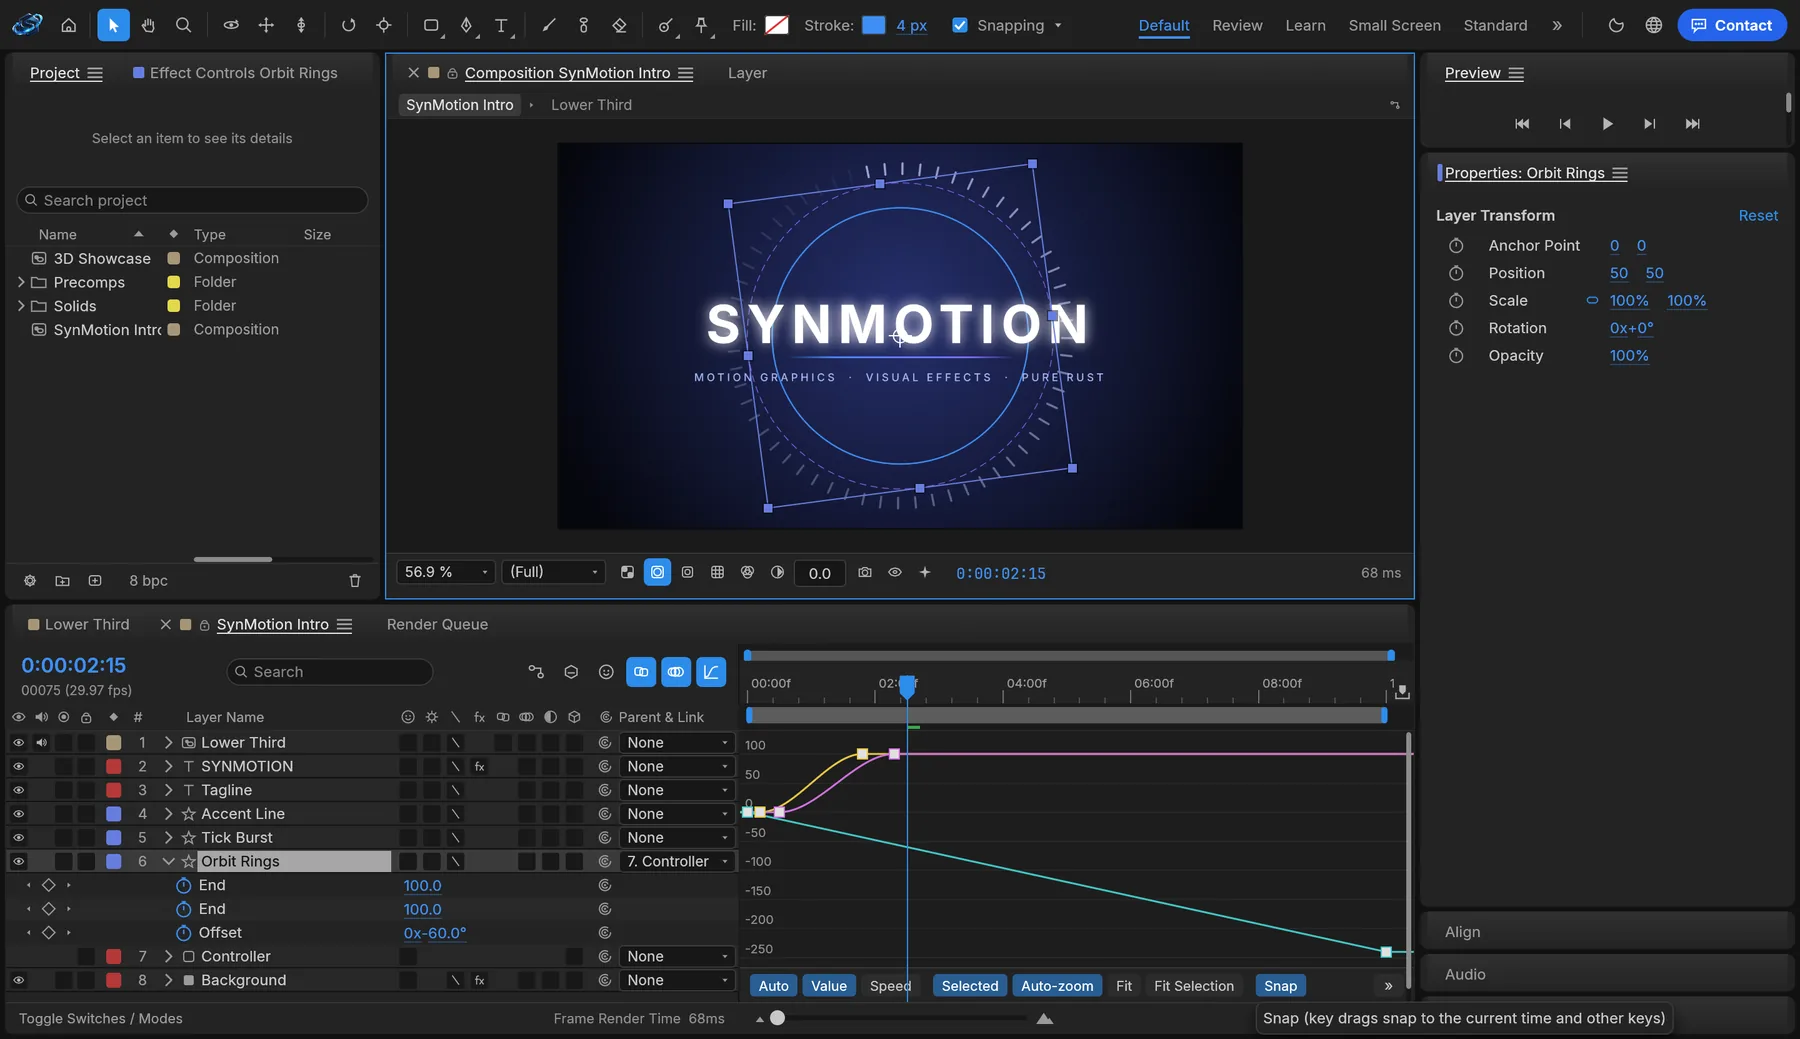Viewport: 1800px width, 1039px height.
Task: Choose the Rotation tool
Action: (x=348, y=25)
